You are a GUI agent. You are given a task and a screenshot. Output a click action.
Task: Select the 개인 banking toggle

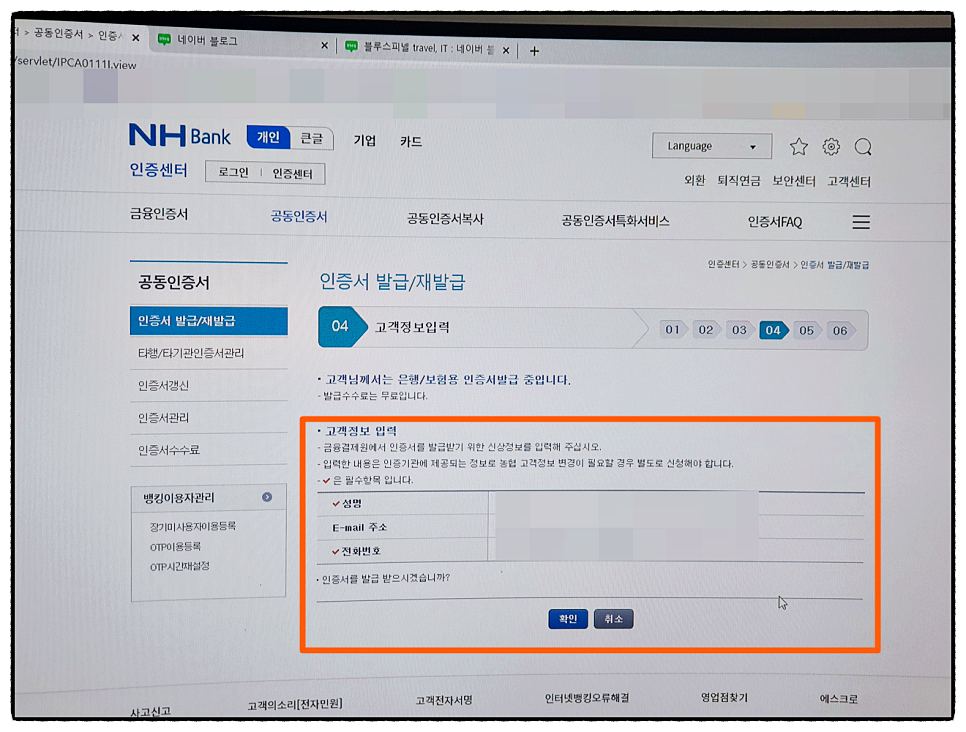pos(269,137)
